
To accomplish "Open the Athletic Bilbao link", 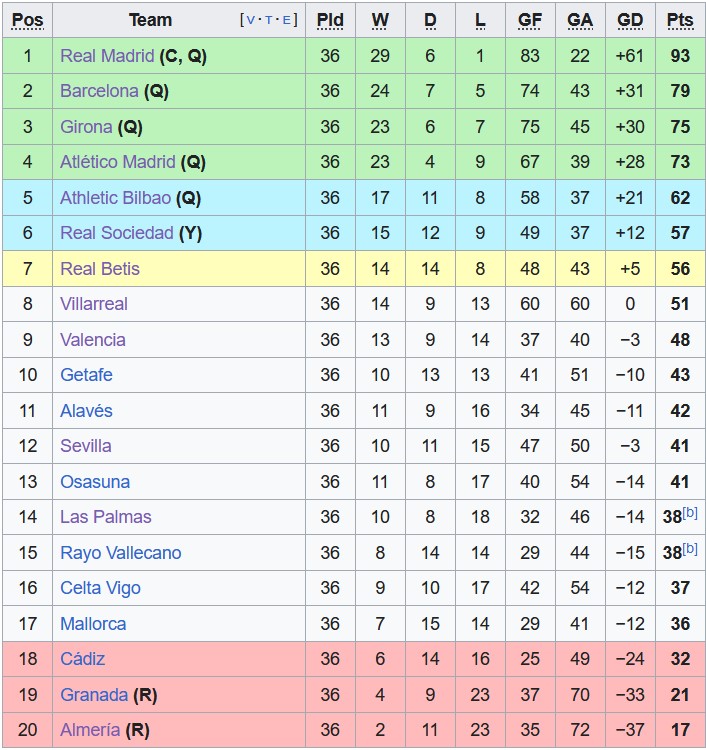I will pyautogui.click(x=115, y=198).
